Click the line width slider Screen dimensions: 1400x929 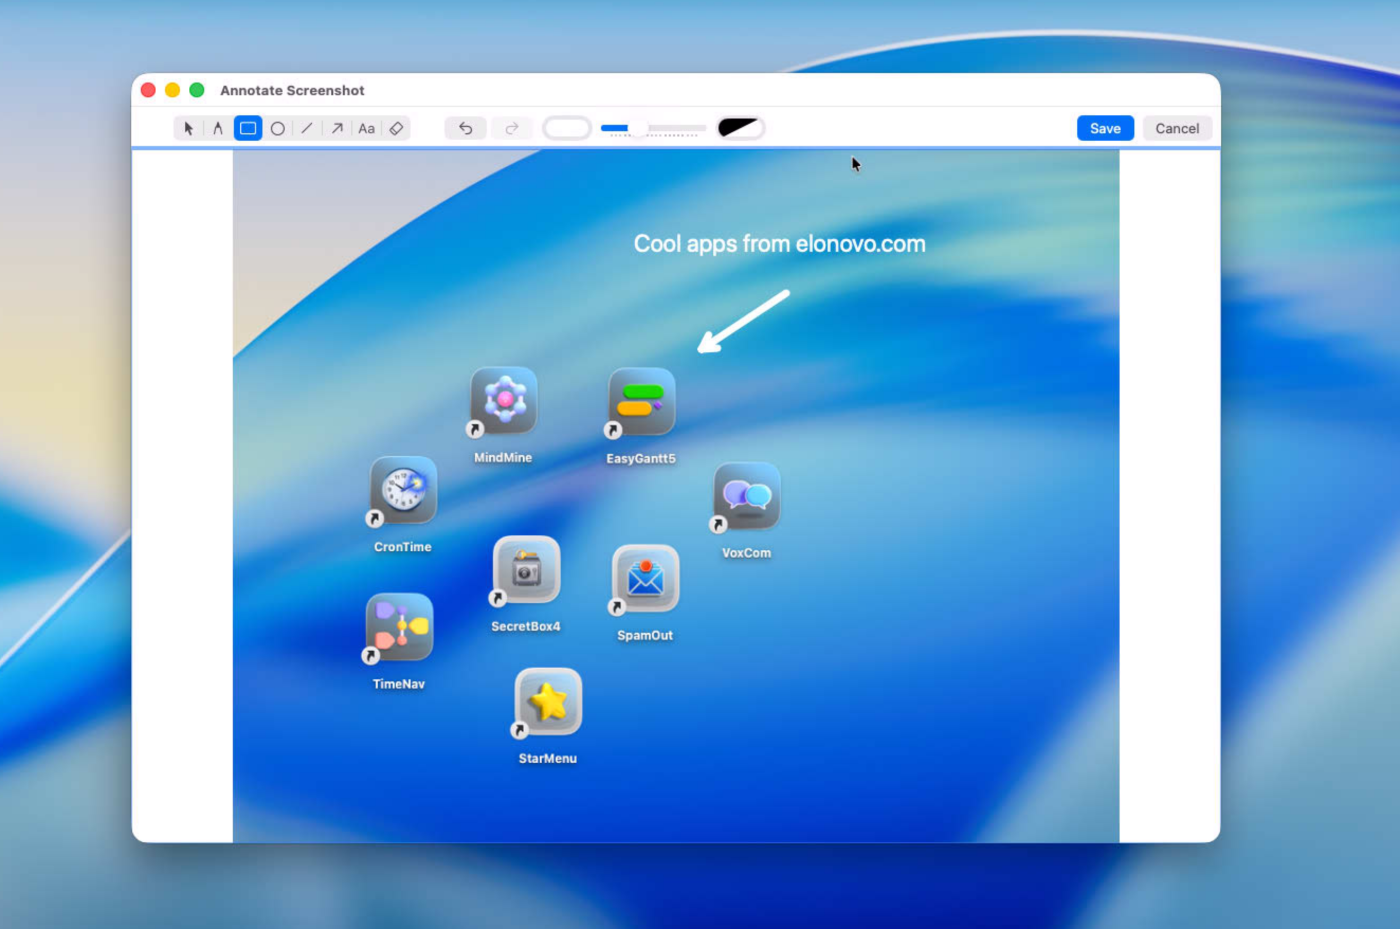[x=653, y=128]
